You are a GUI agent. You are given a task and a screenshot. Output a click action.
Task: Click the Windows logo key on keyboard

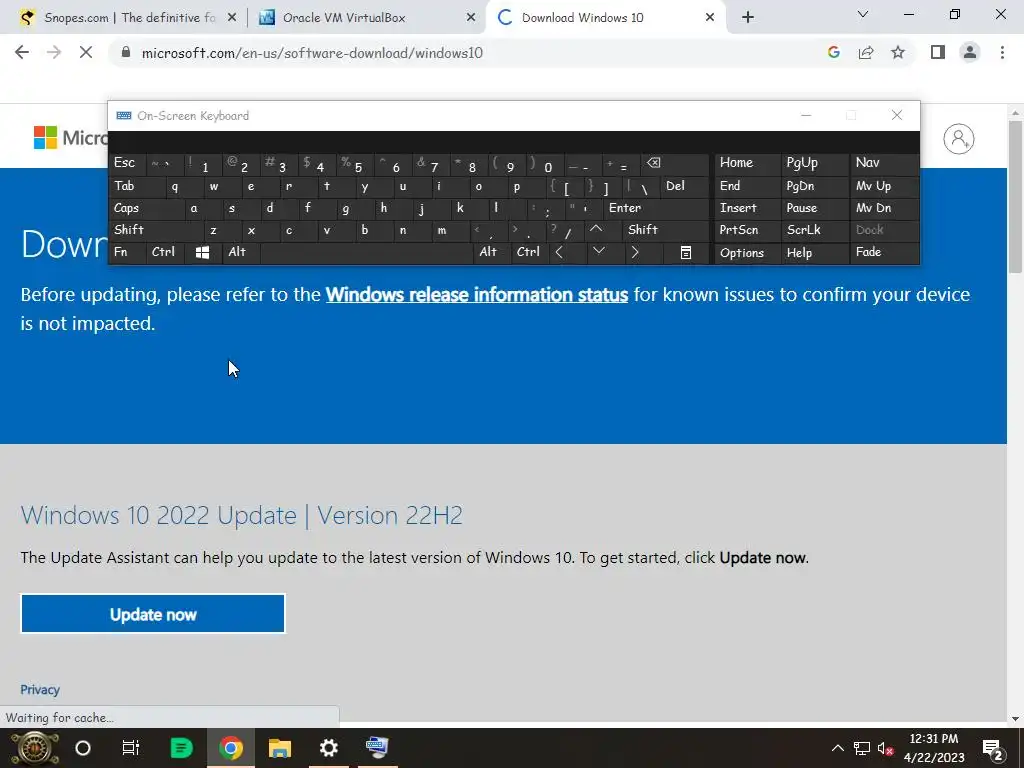[202, 253]
